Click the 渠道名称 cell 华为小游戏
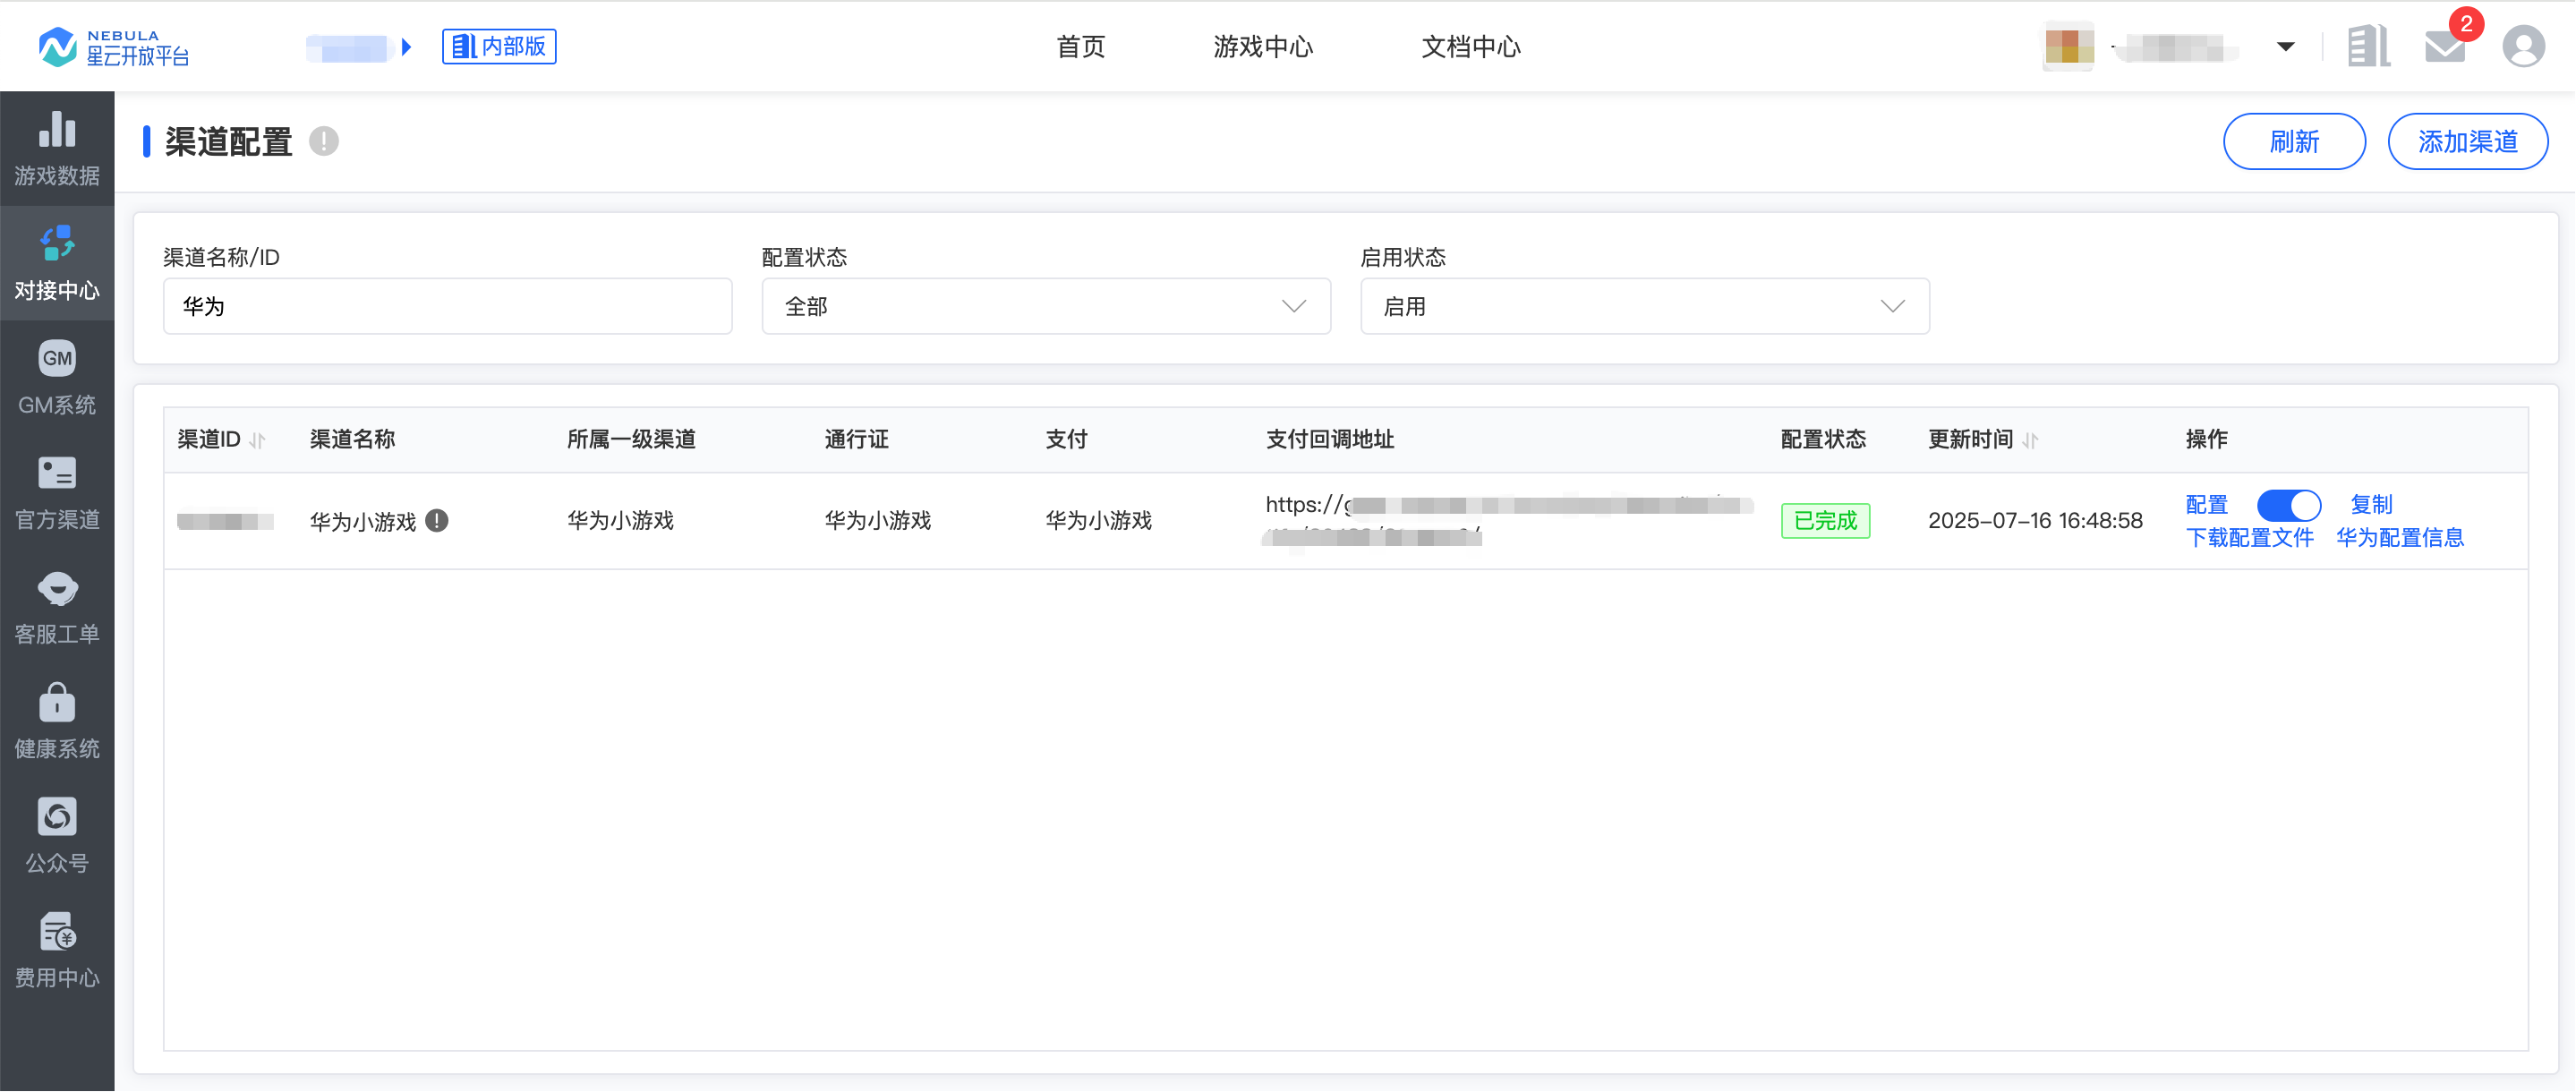2576x1092 pixels. click(363, 522)
